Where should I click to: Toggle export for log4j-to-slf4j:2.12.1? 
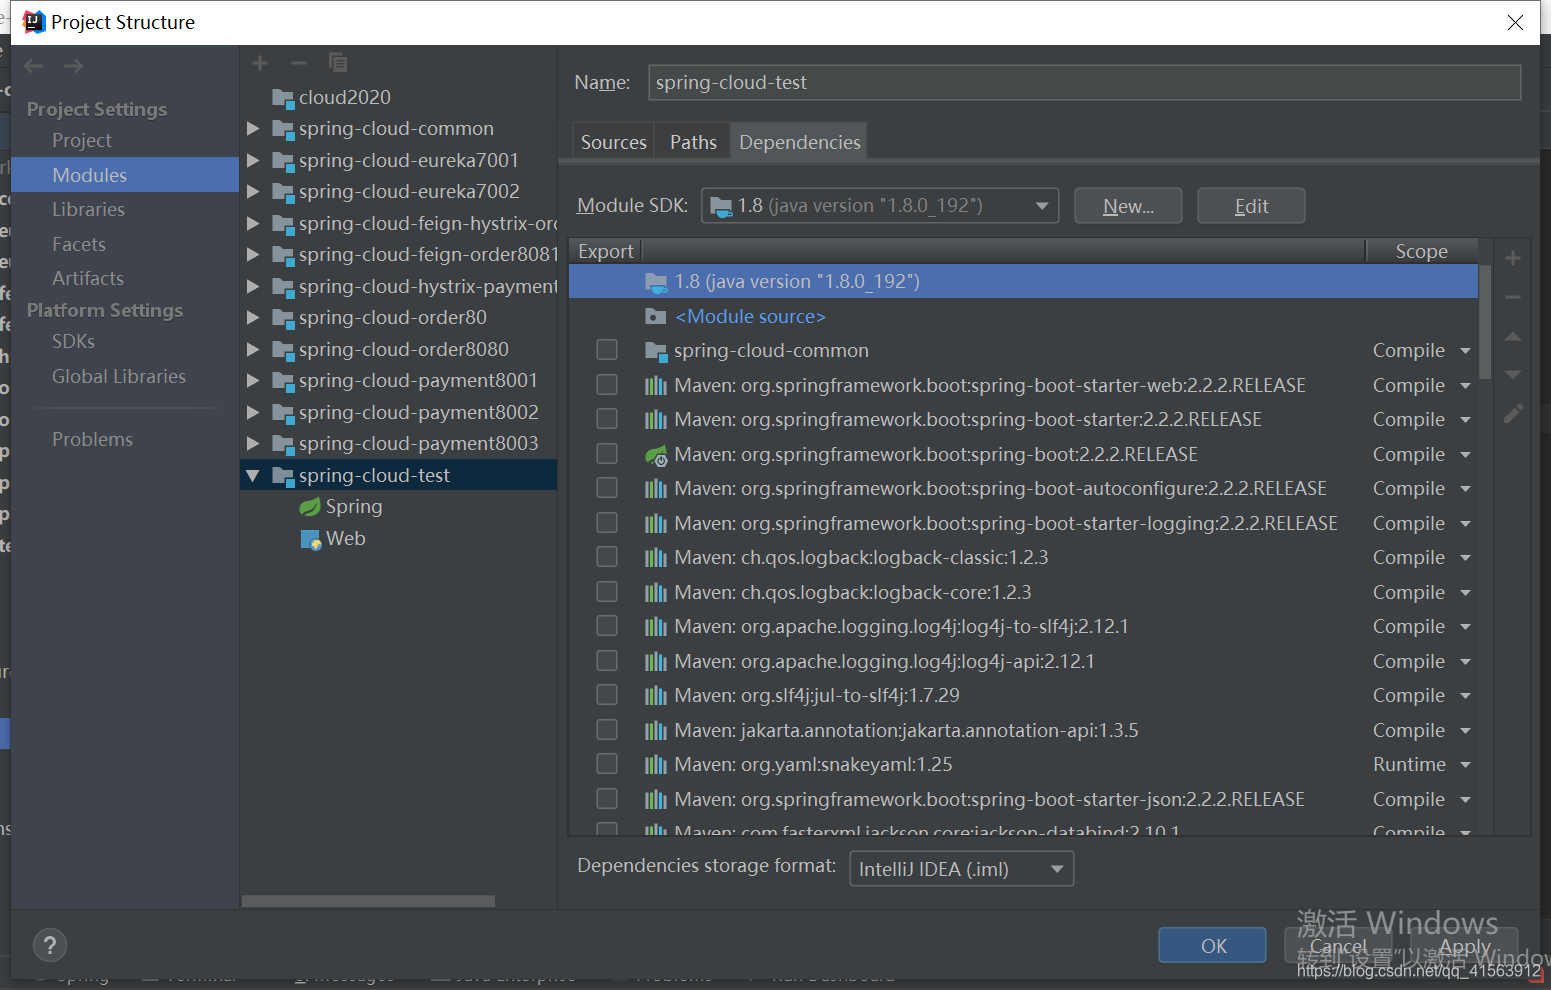coord(607,626)
